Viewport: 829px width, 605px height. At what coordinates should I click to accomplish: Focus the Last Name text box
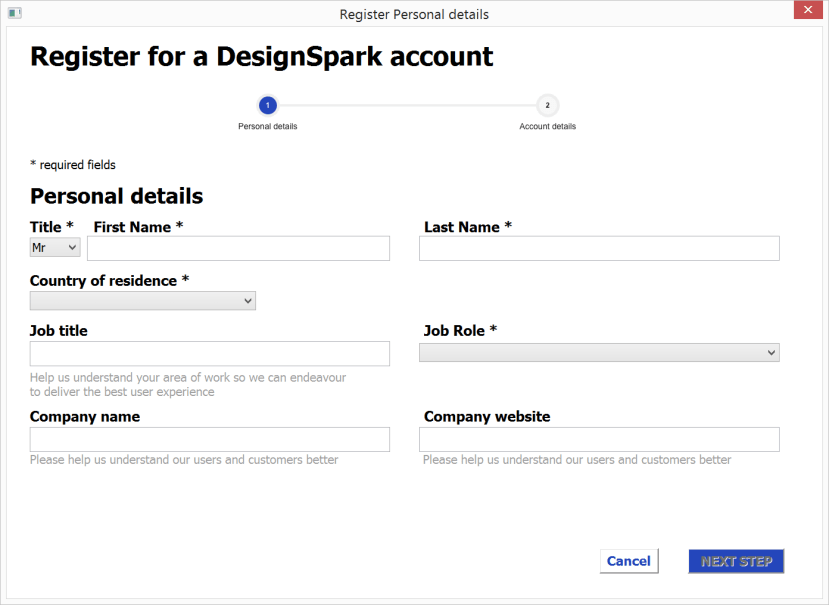[599, 248]
